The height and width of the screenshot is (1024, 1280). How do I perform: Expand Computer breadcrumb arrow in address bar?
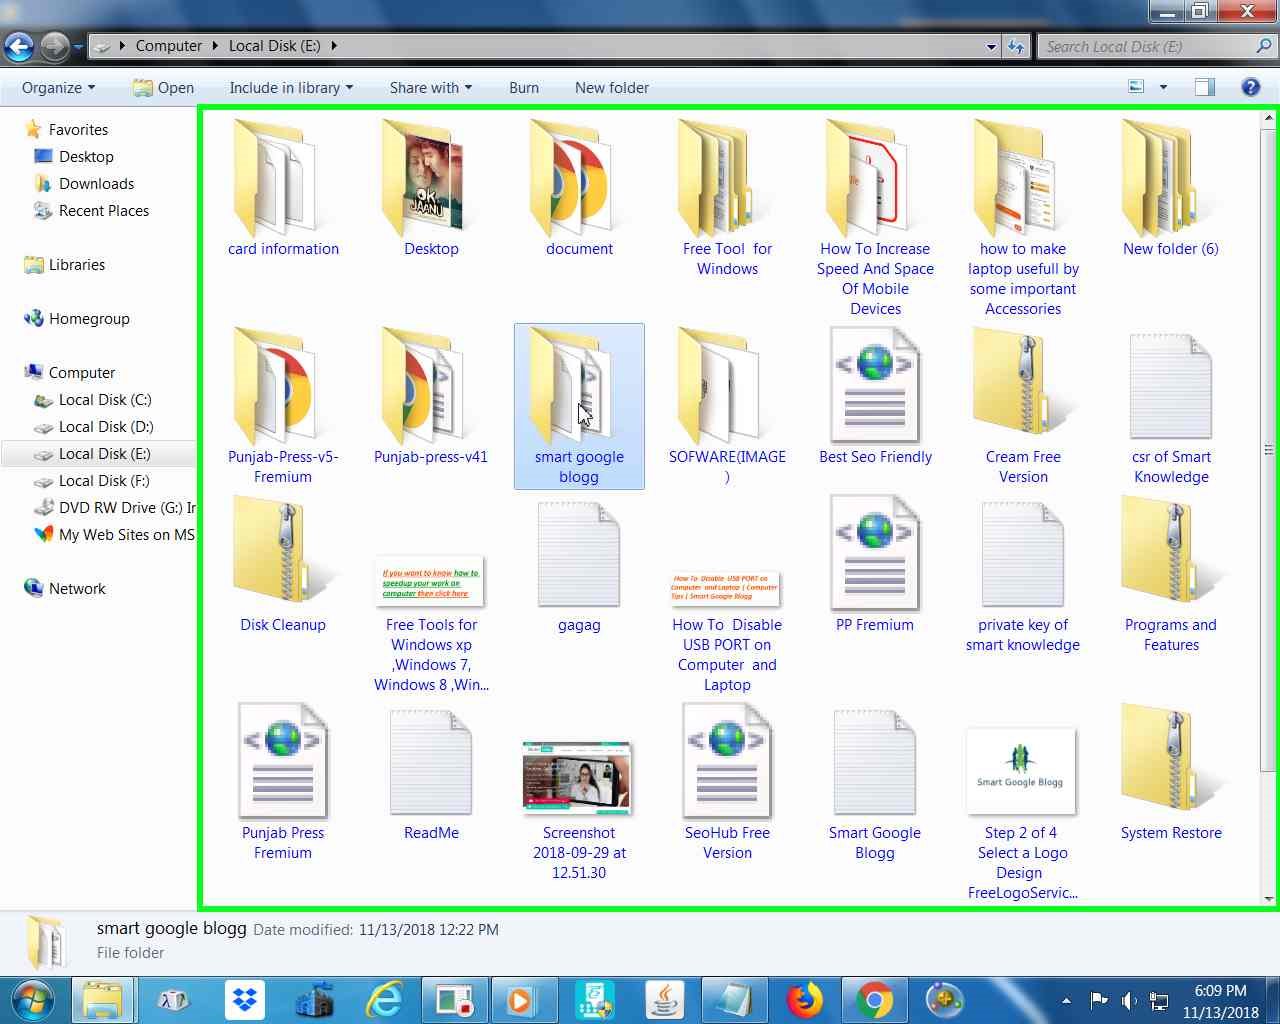coord(215,45)
